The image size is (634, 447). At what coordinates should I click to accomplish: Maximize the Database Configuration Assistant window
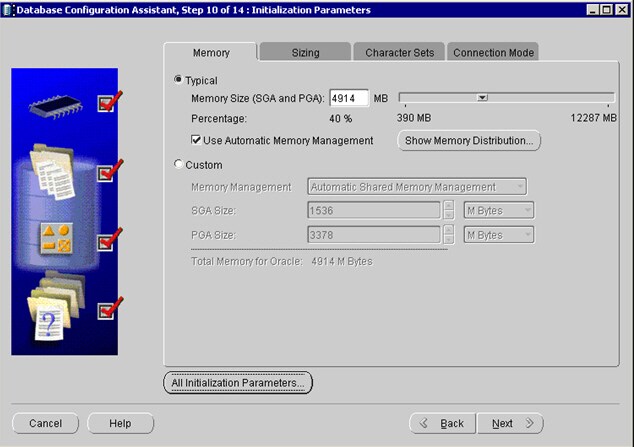(x=607, y=9)
